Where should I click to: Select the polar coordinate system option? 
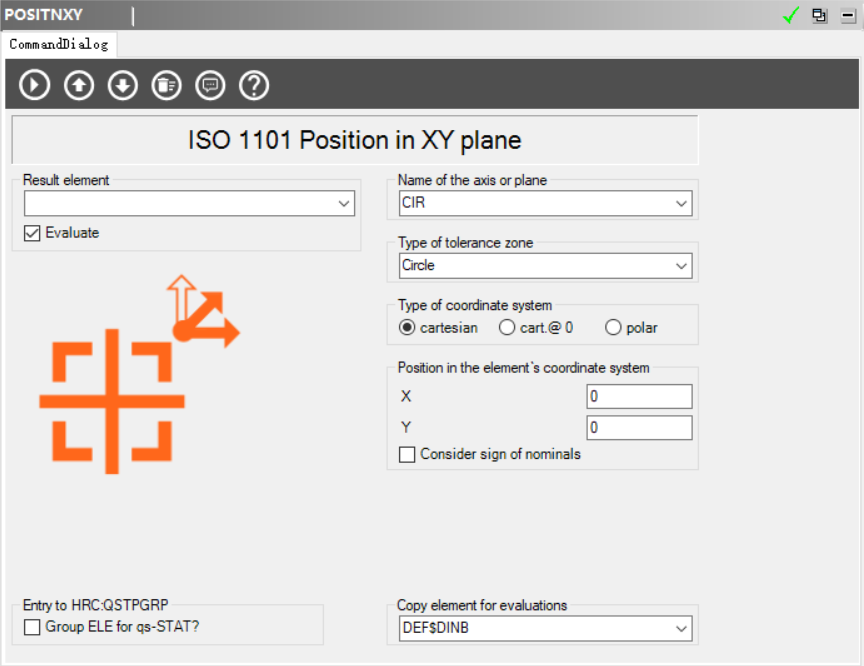(x=613, y=328)
